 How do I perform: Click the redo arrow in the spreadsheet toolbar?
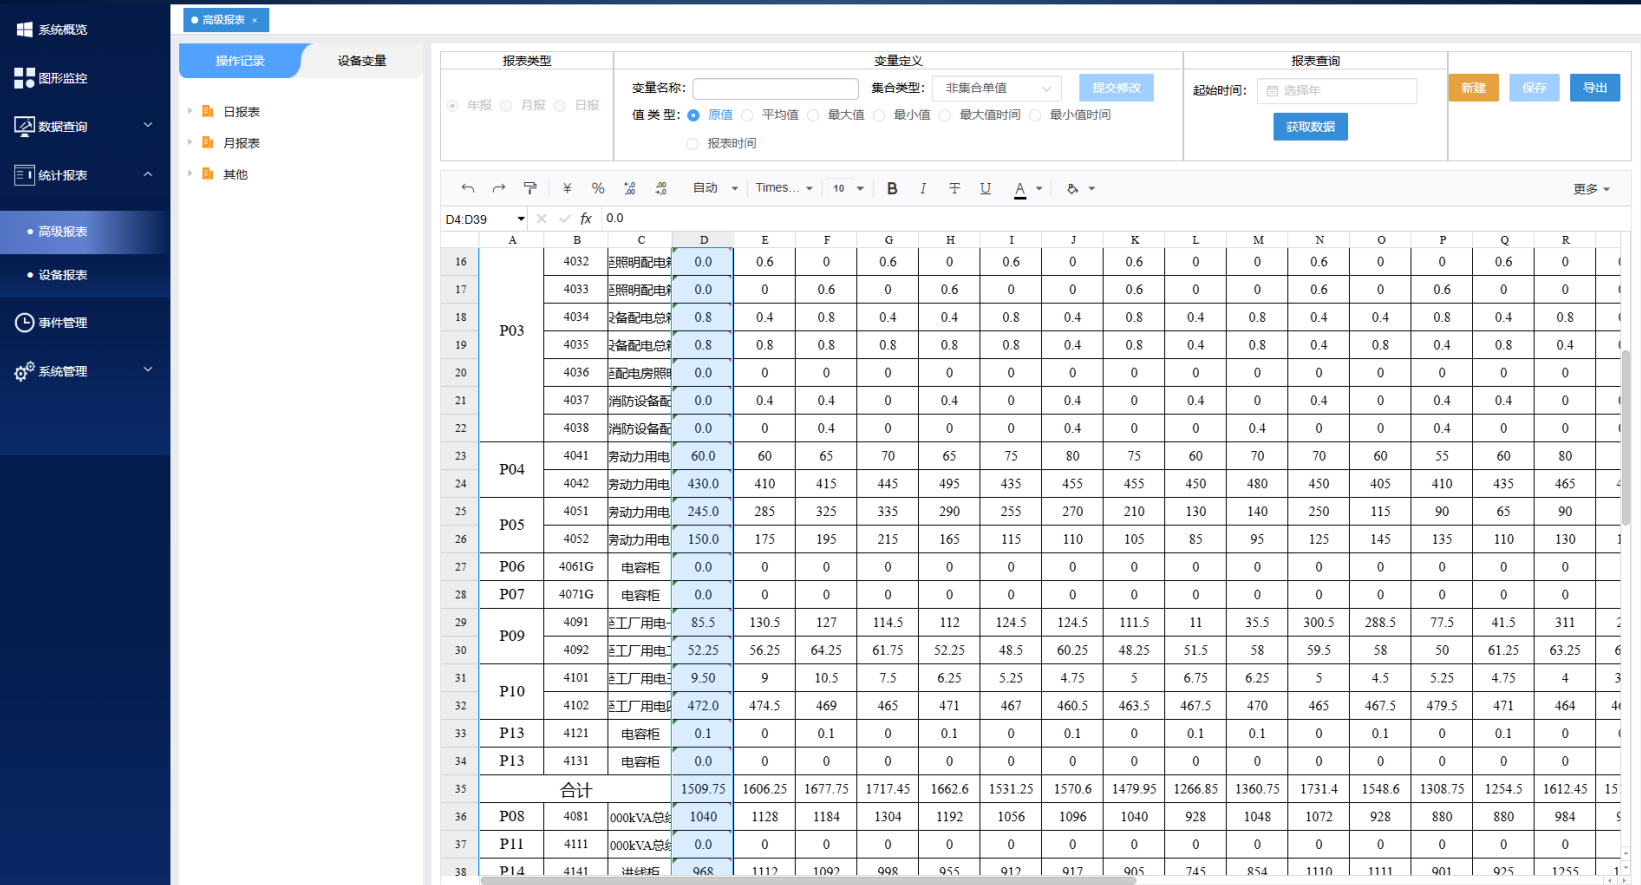click(498, 188)
